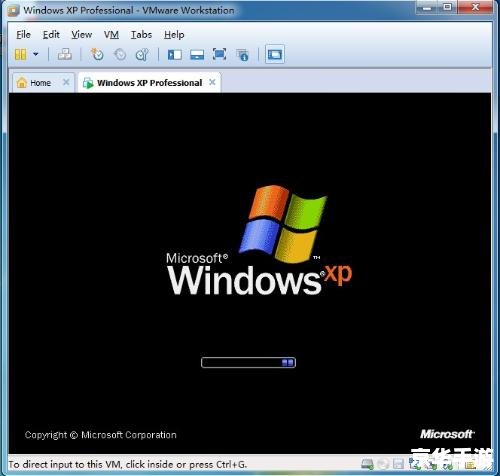Open the snapshot manager icon
The image size is (500, 476).
[142, 54]
